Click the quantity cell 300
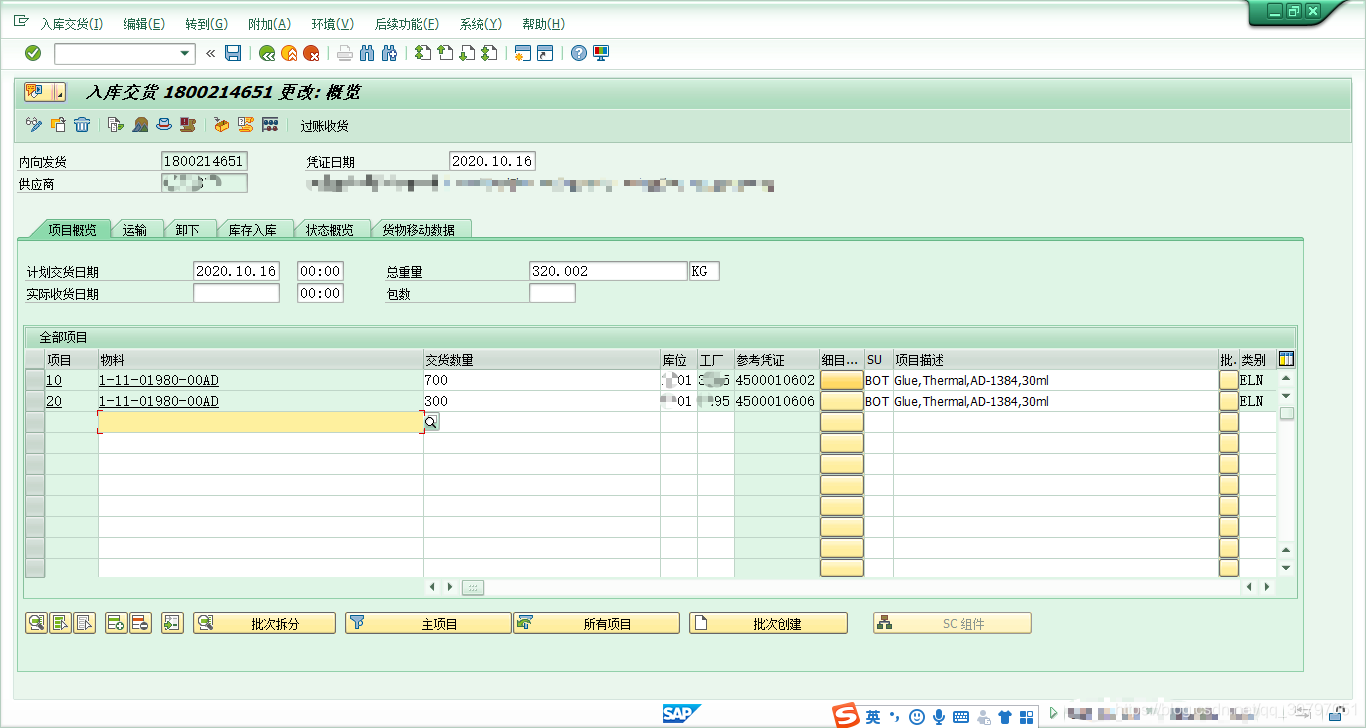Viewport: 1366px width, 728px height. click(x=541, y=401)
